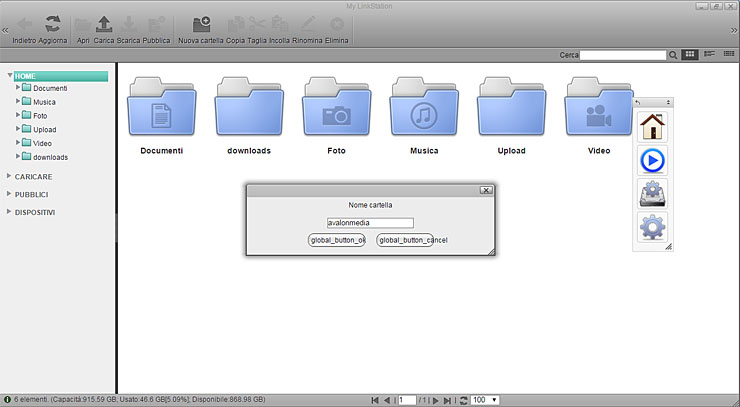This screenshot has width=740, height=407.
Task: Close the Nome cartella dialog
Action: [x=485, y=190]
